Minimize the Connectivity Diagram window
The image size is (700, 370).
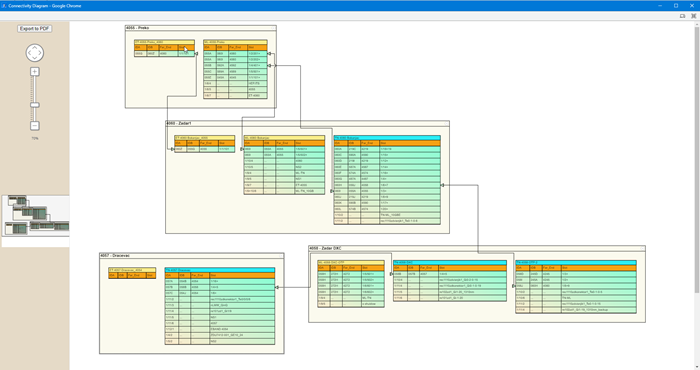660,6
